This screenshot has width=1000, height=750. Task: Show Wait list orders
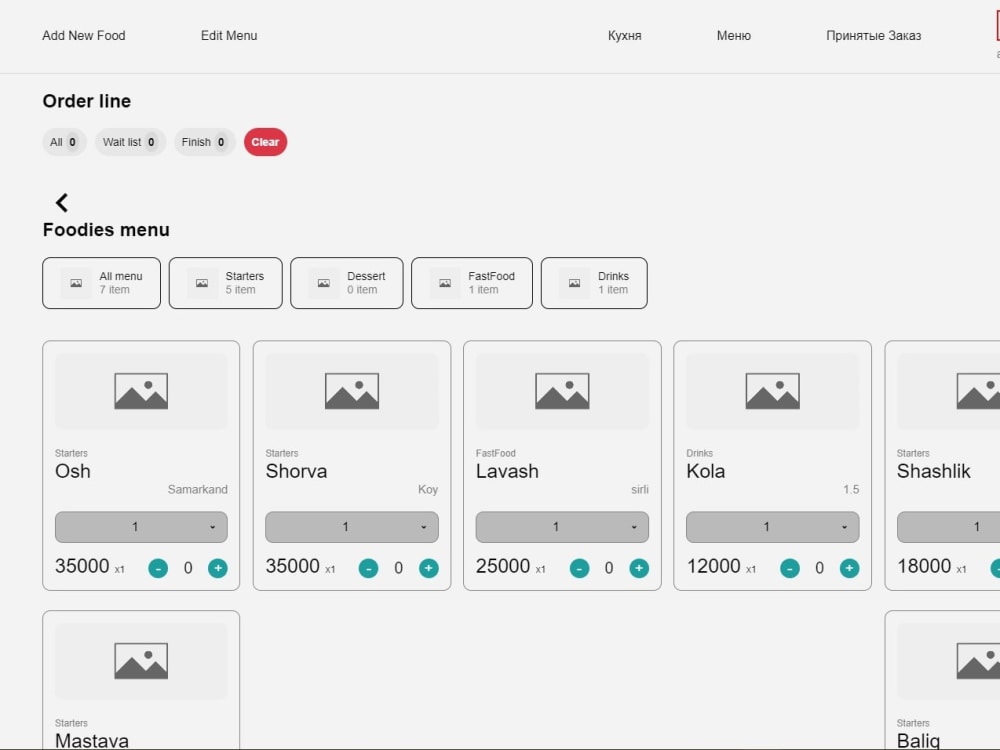point(130,142)
